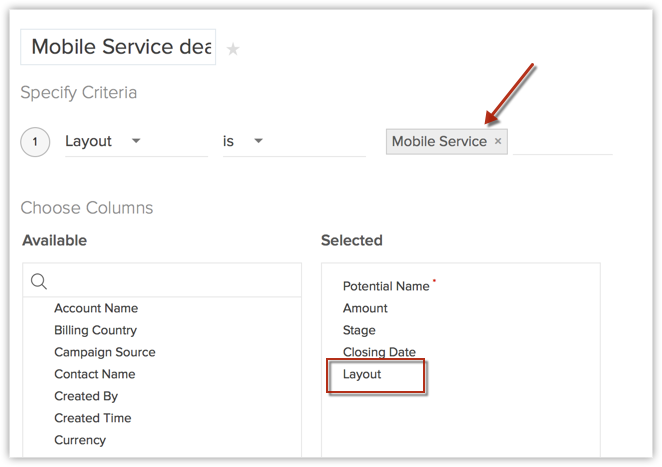Edit the Mobile Service view name field
The width and height of the screenshot is (662, 467).
click(x=118, y=47)
